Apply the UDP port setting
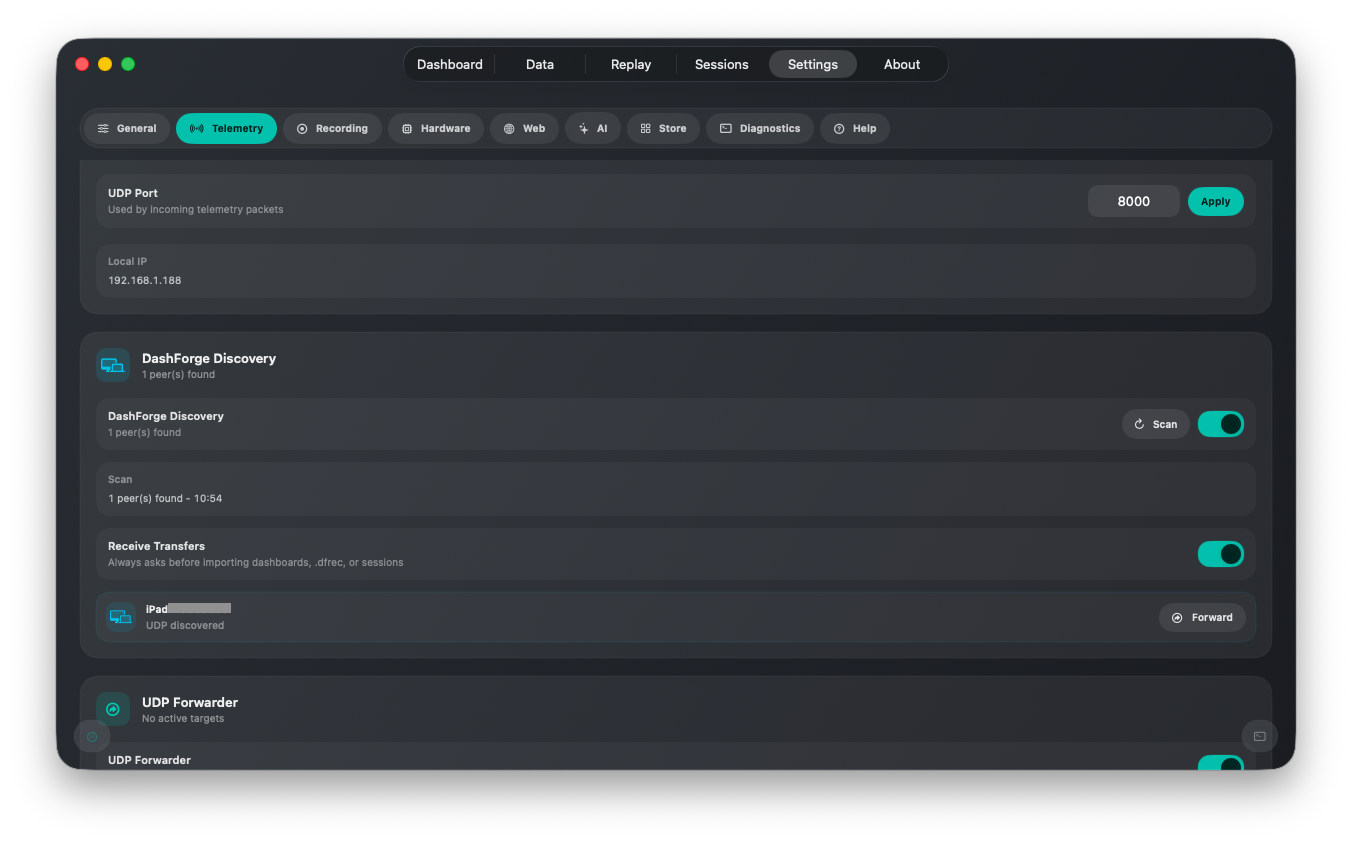Image resolution: width=1352 pixels, height=844 pixels. 1216,201
